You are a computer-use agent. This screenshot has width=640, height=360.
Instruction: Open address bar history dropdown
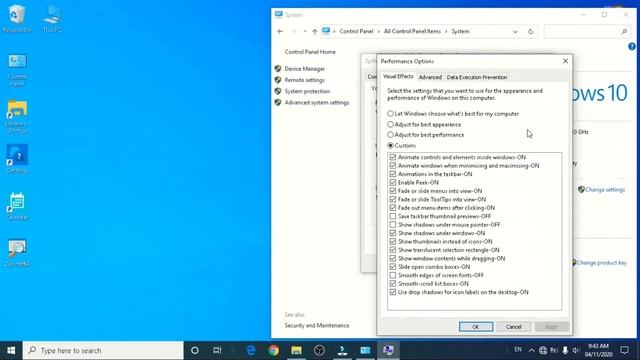[515, 31]
